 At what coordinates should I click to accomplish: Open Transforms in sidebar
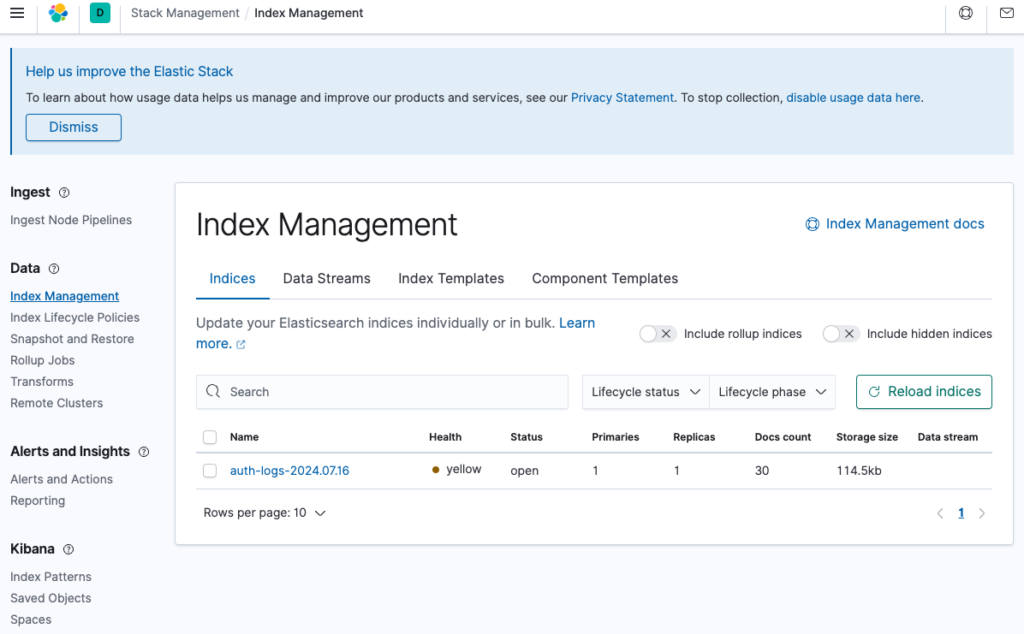[42, 381]
